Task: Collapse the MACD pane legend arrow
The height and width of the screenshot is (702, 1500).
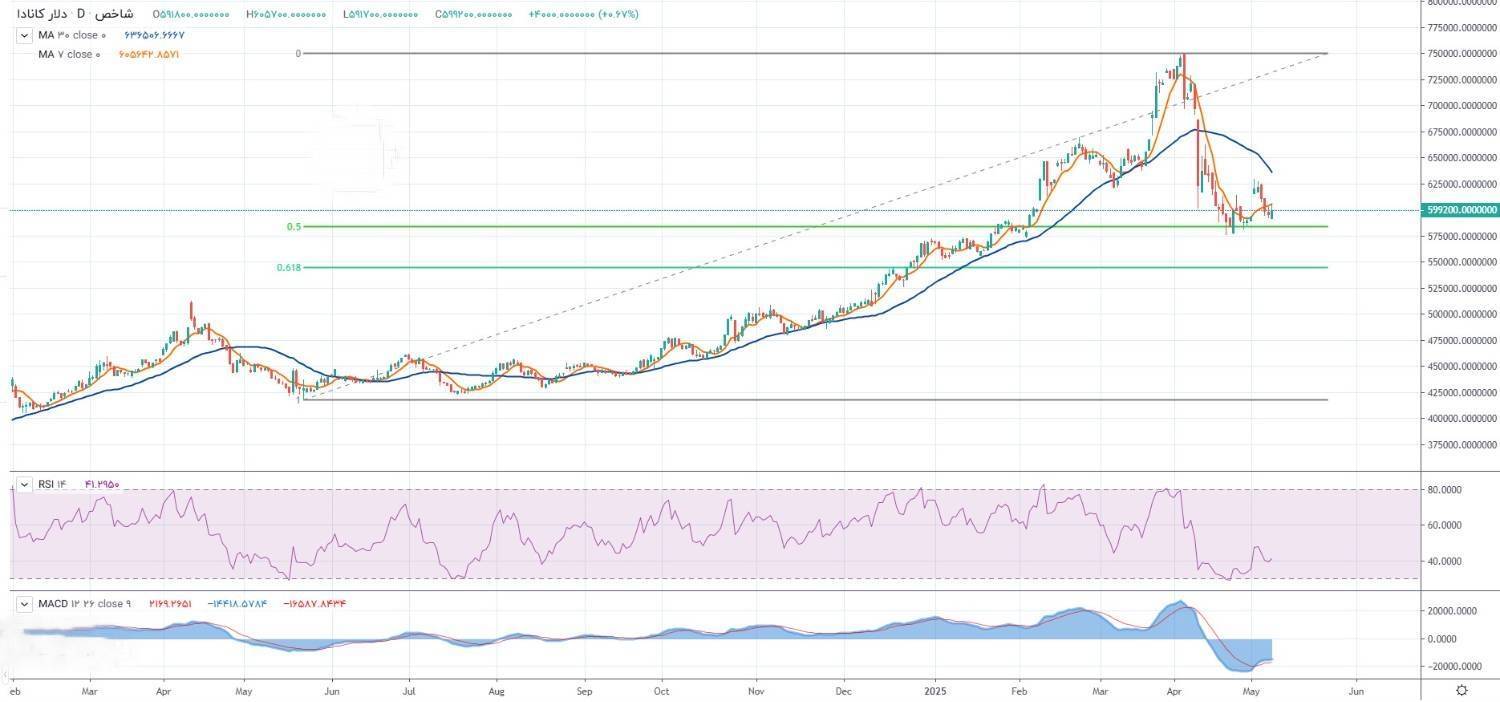Action: coord(23,604)
